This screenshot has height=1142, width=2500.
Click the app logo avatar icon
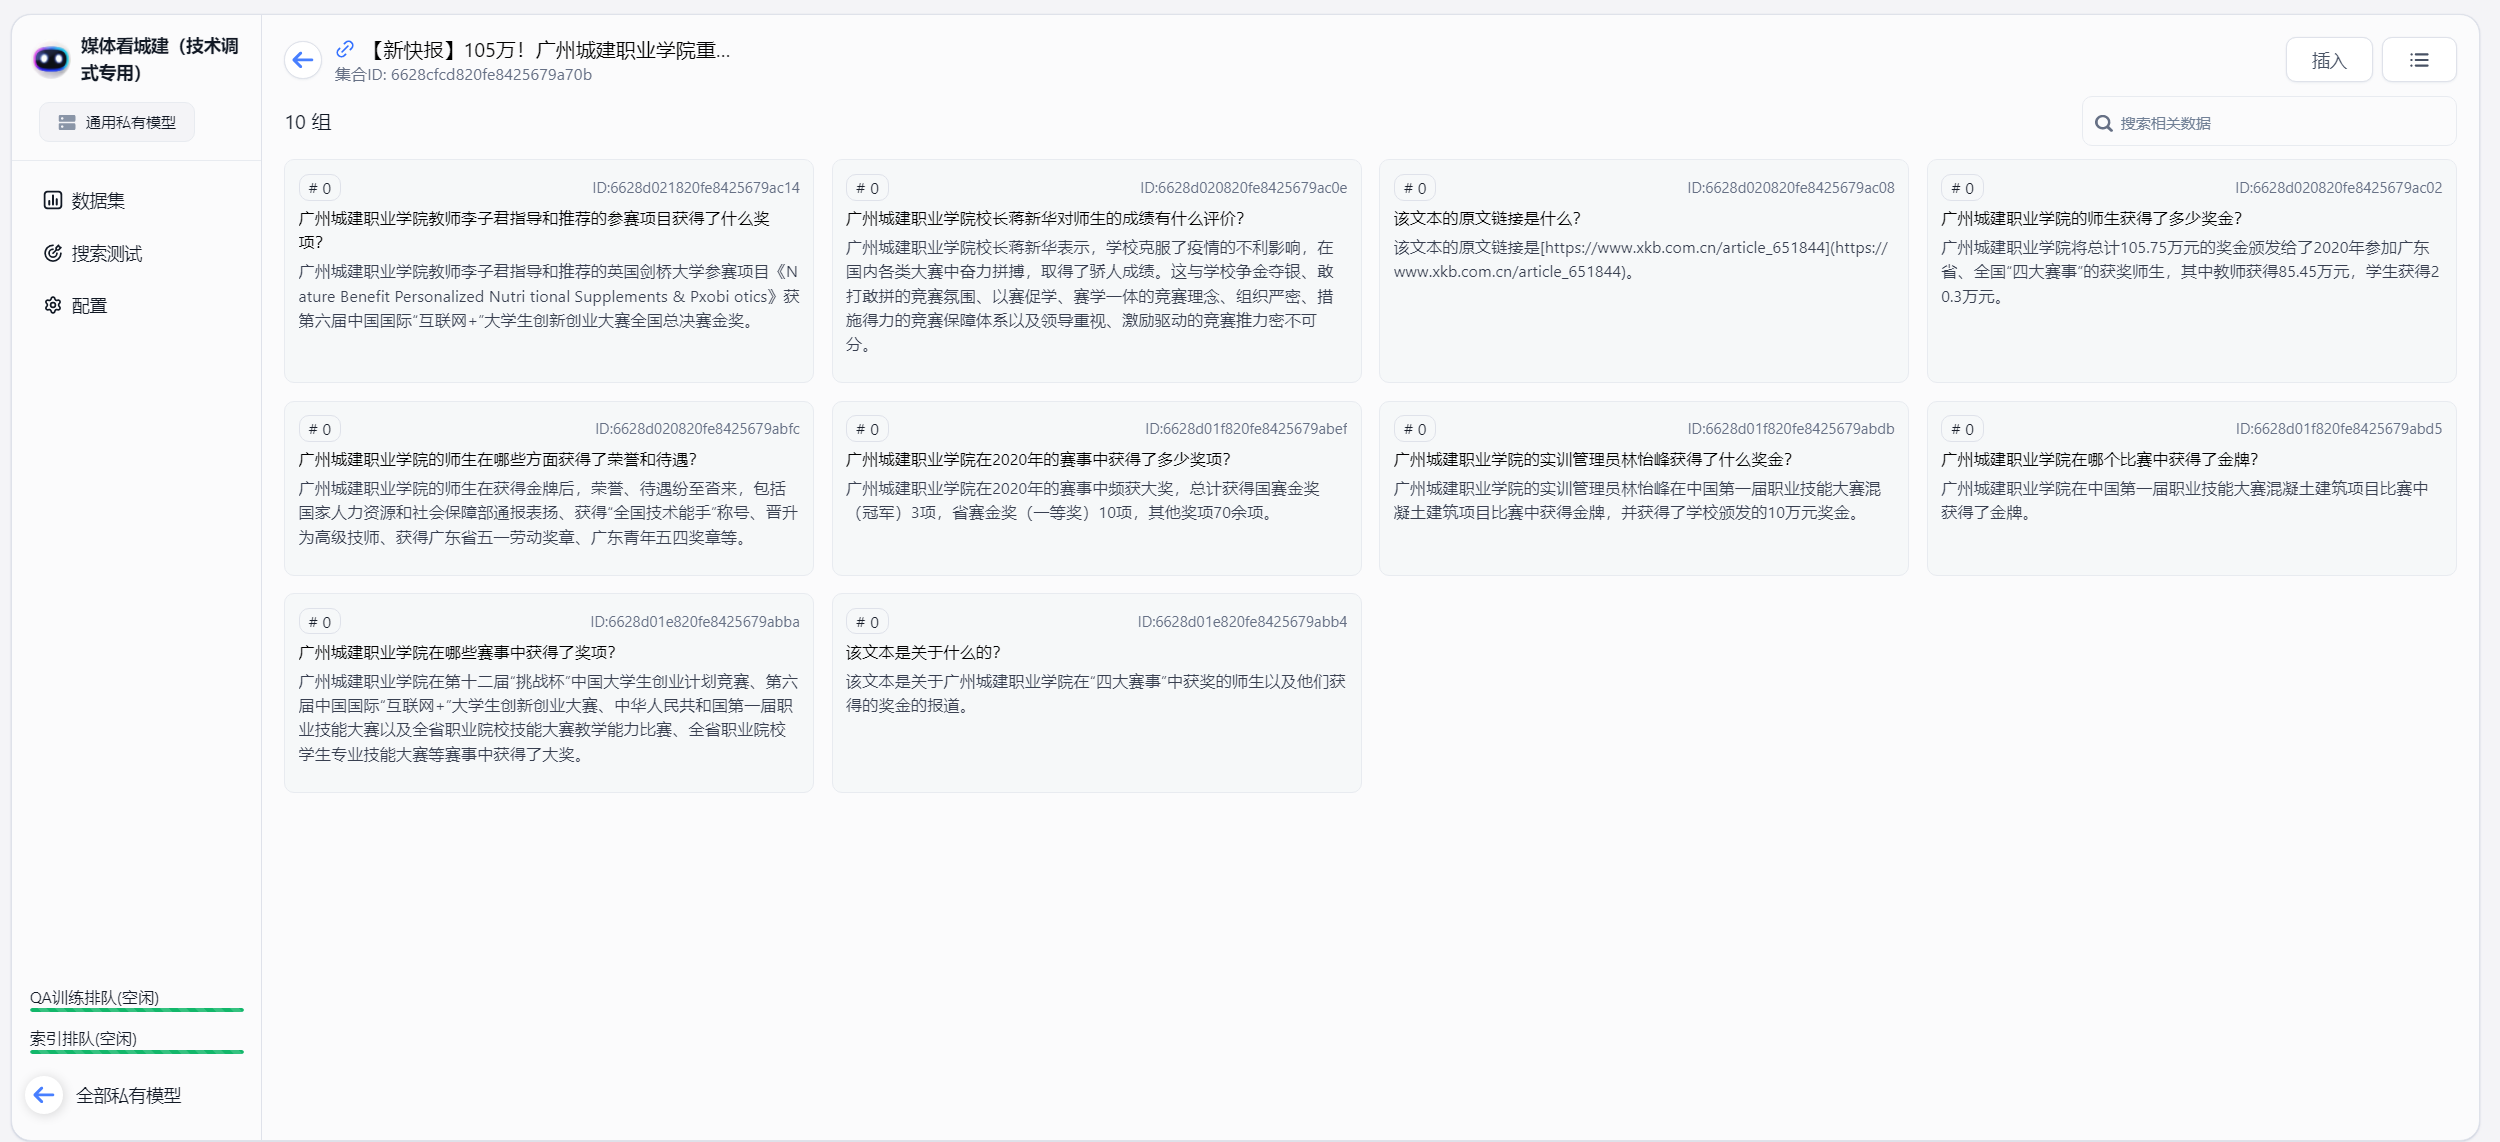point(50,60)
